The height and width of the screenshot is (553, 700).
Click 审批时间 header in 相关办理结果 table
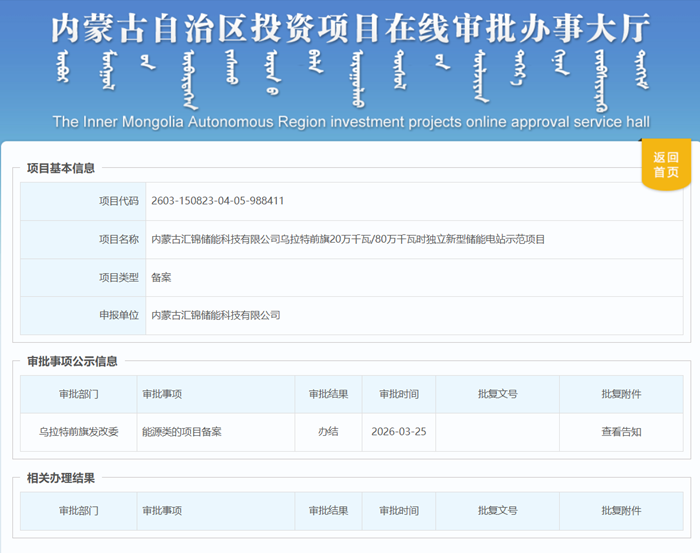point(398,511)
